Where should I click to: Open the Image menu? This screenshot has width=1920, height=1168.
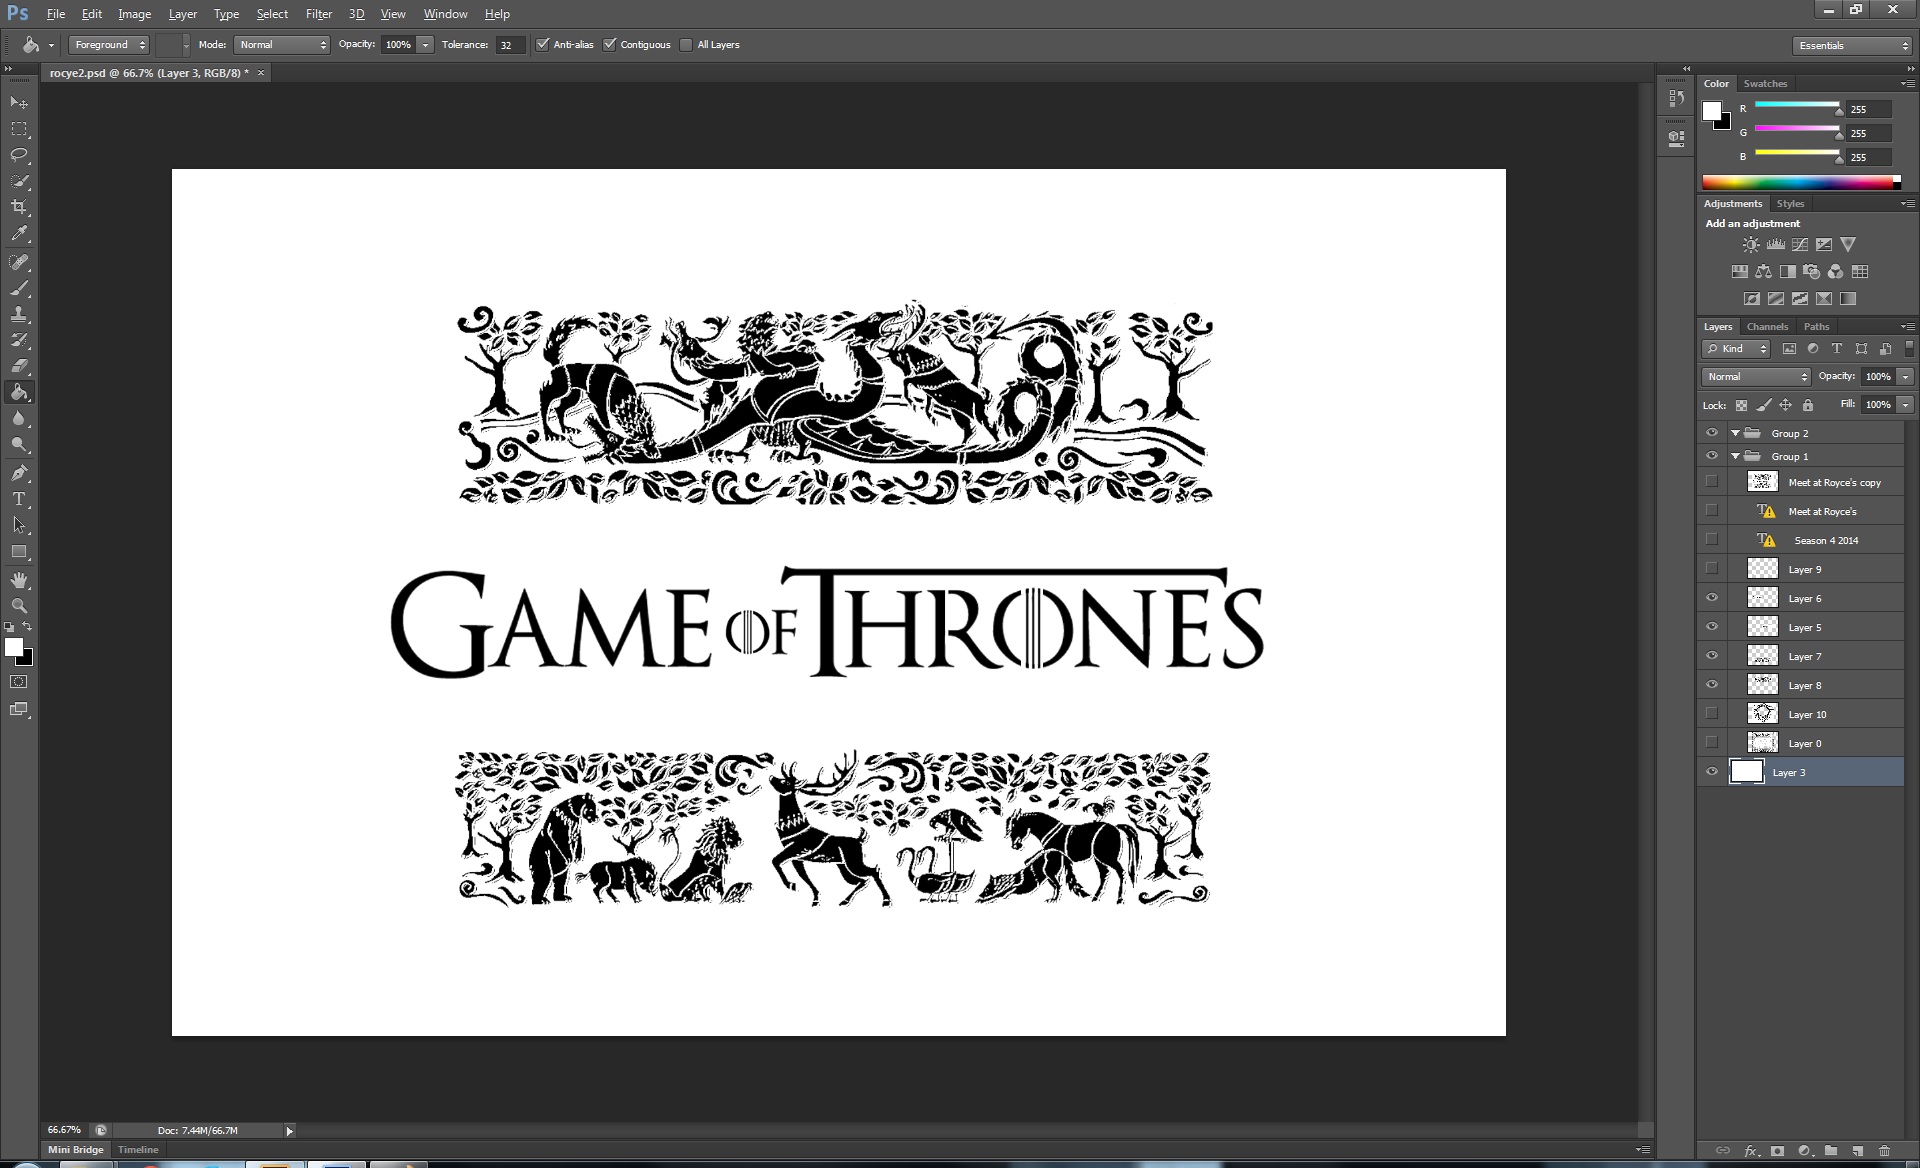[135, 14]
